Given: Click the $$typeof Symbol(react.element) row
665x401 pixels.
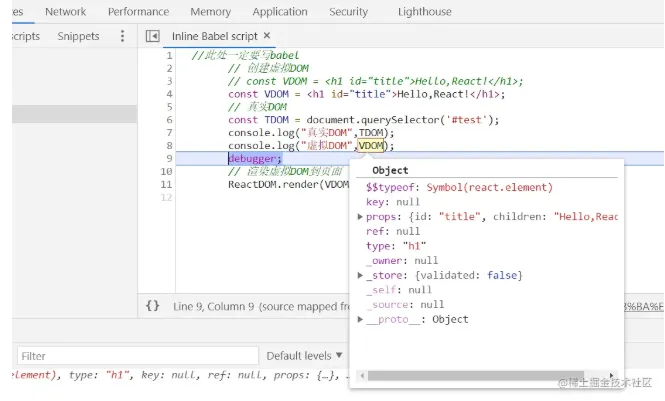Looking at the screenshot, I should (459, 187).
